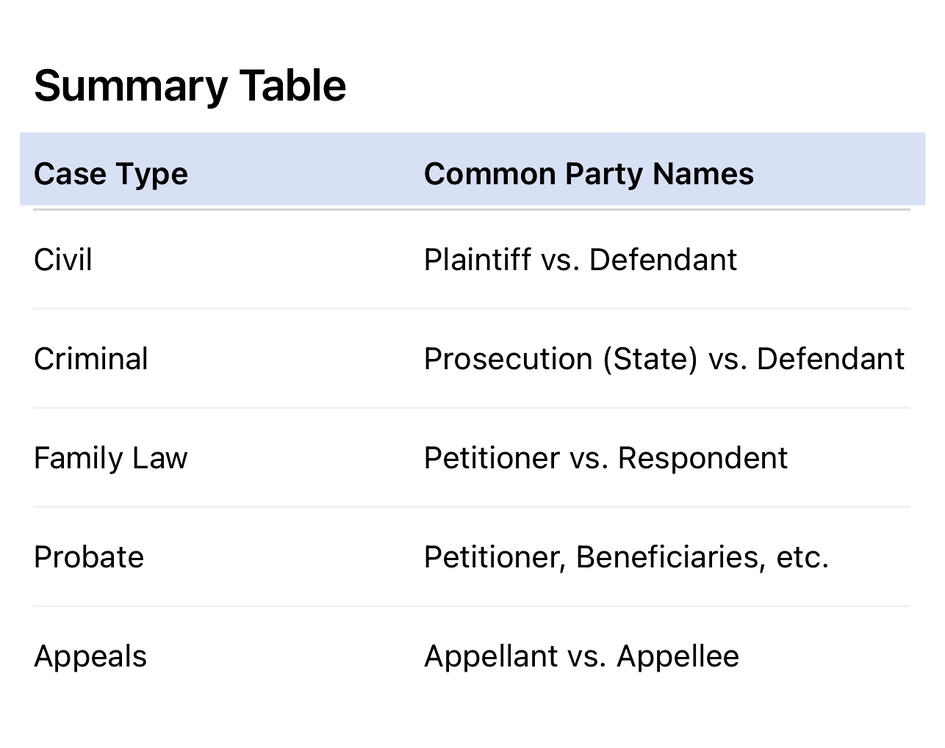Select the Family Law cell

pos(111,458)
